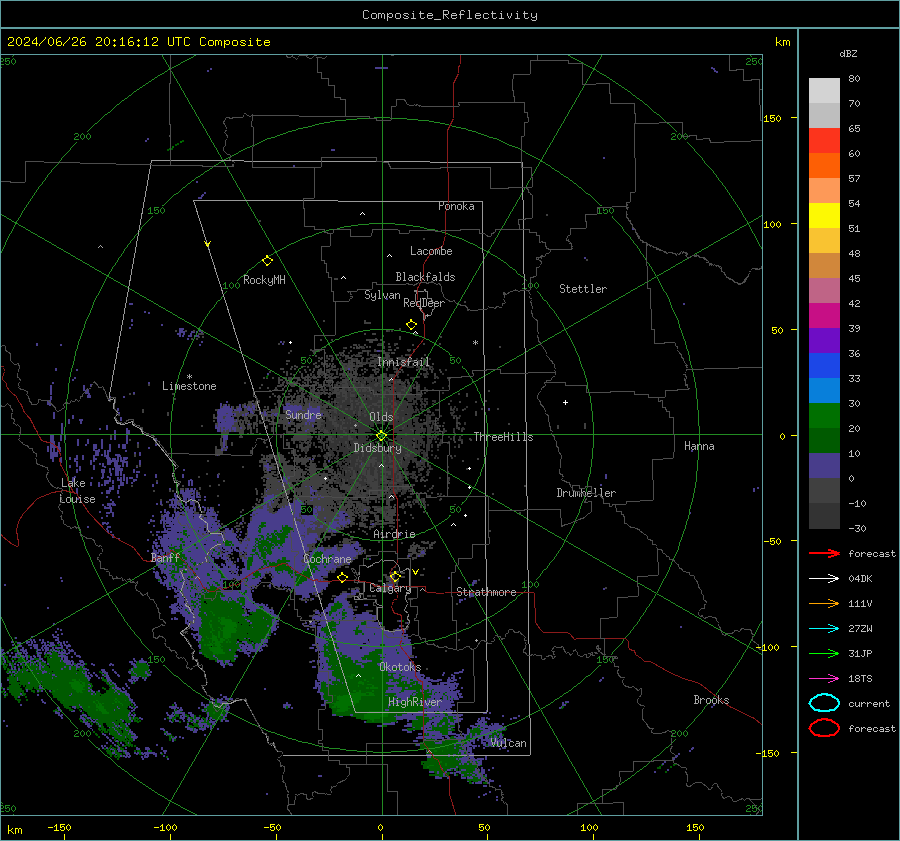Select the orange 57-60 dBZ color swatch
The width and height of the screenshot is (900, 841).
824,166
